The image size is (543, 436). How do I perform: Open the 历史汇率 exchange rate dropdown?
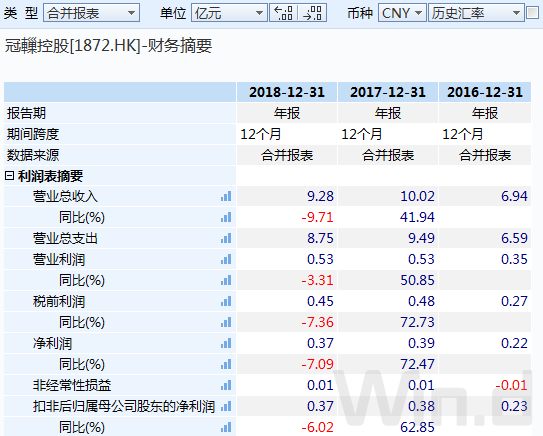pos(476,13)
